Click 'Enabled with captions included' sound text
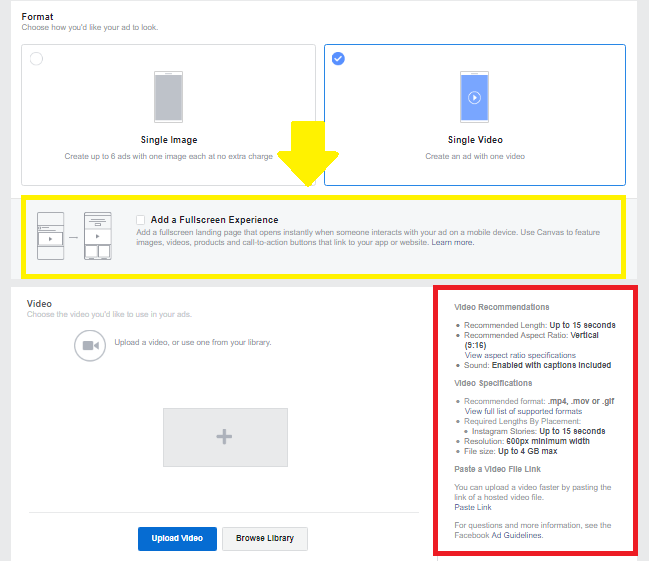649x561 pixels. click(x=551, y=365)
